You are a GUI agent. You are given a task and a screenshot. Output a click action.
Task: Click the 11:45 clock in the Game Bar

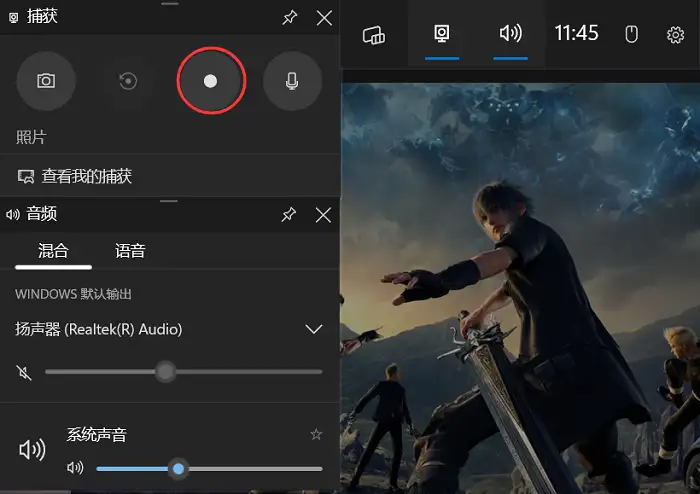tap(576, 33)
